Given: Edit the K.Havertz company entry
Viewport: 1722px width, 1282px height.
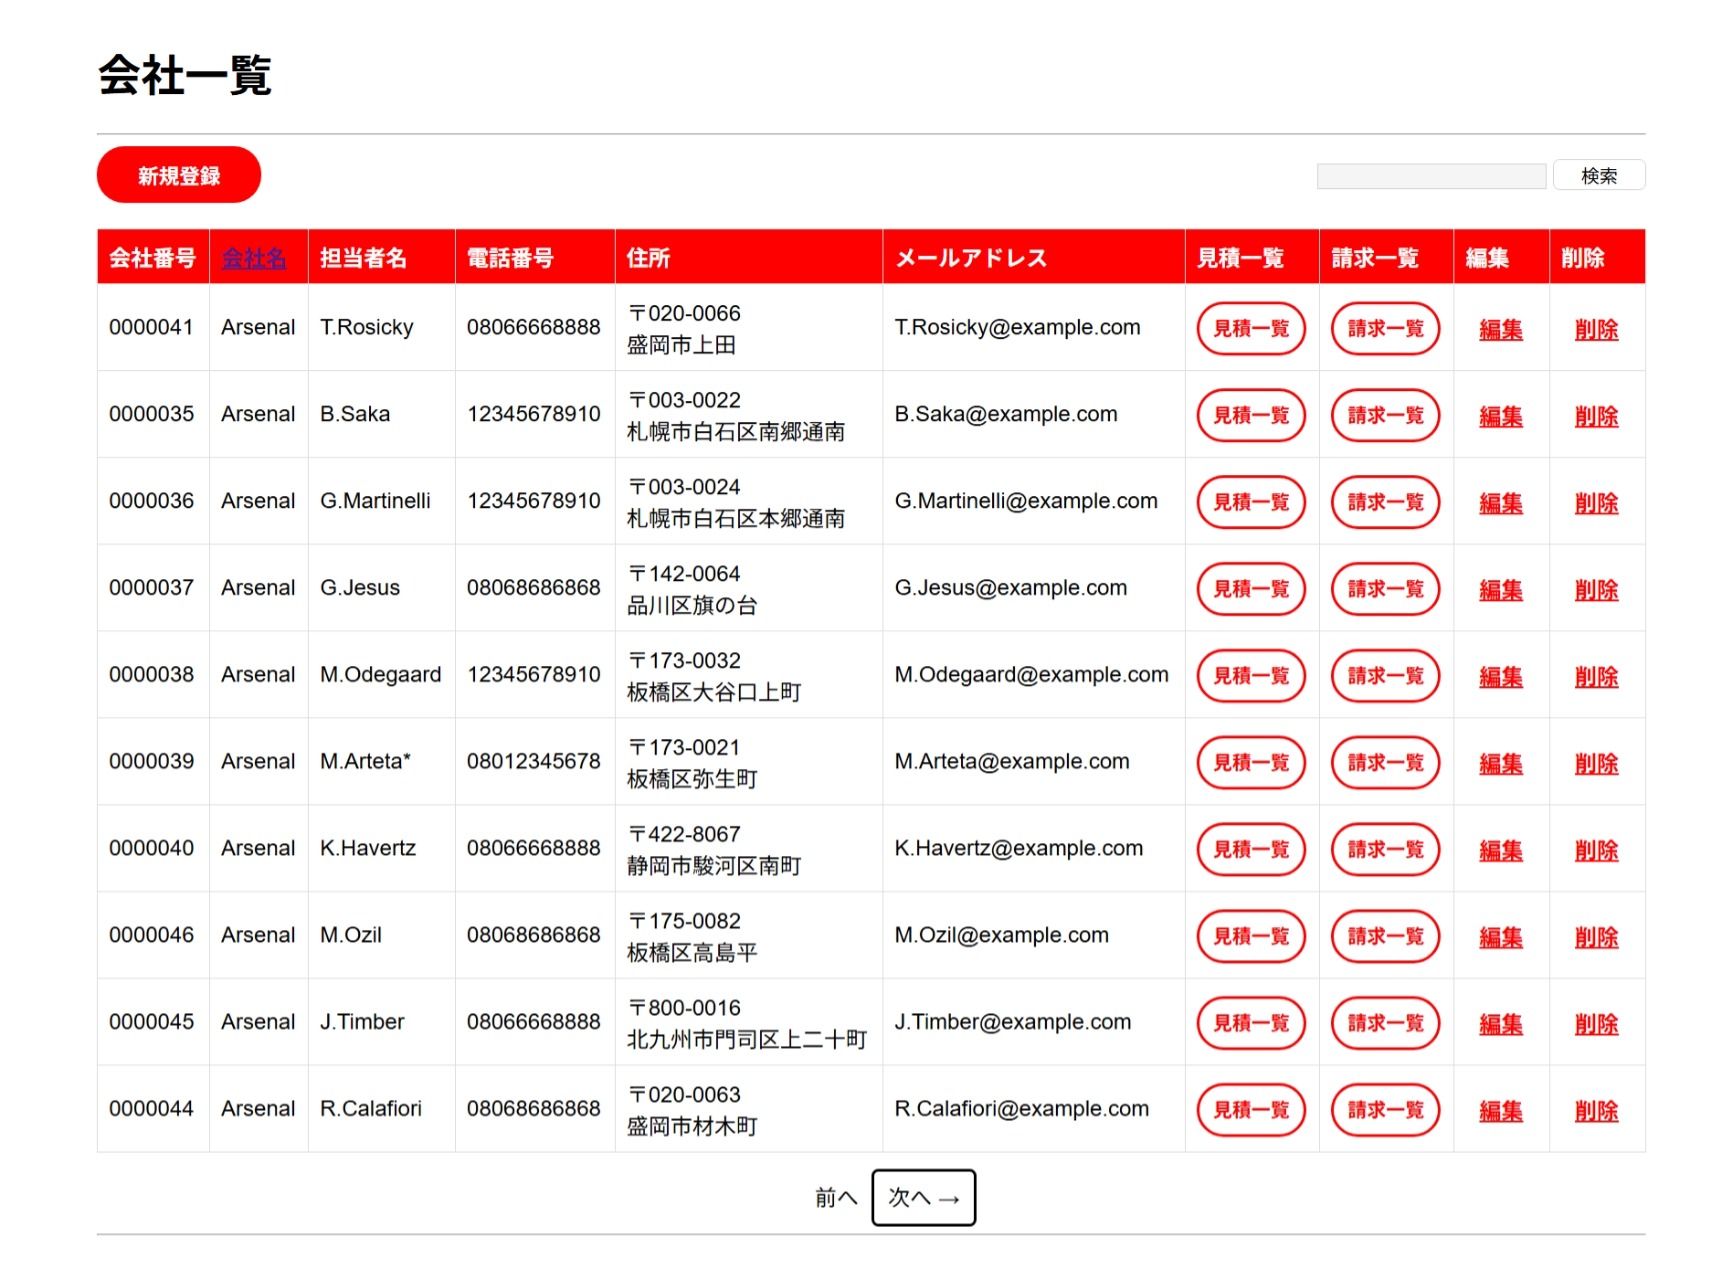Looking at the screenshot, I should 1500,849.
